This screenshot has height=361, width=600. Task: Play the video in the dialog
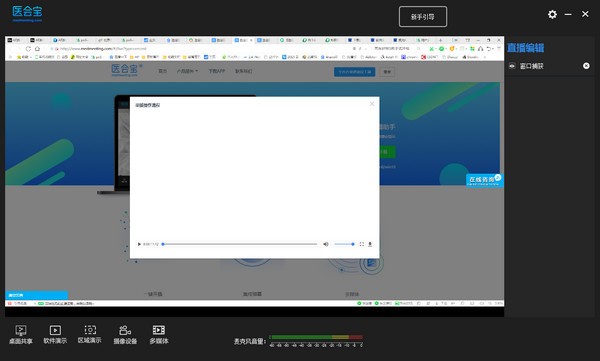139,244
